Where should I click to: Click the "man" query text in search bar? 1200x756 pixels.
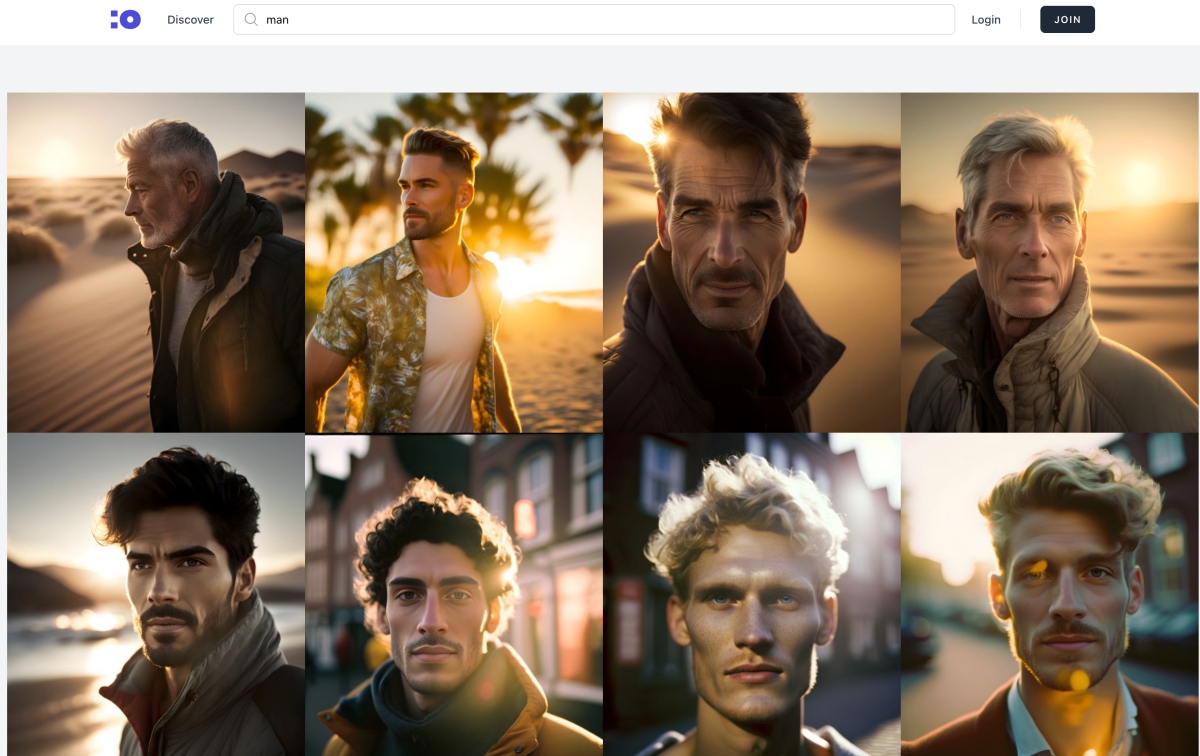(277, 20)
